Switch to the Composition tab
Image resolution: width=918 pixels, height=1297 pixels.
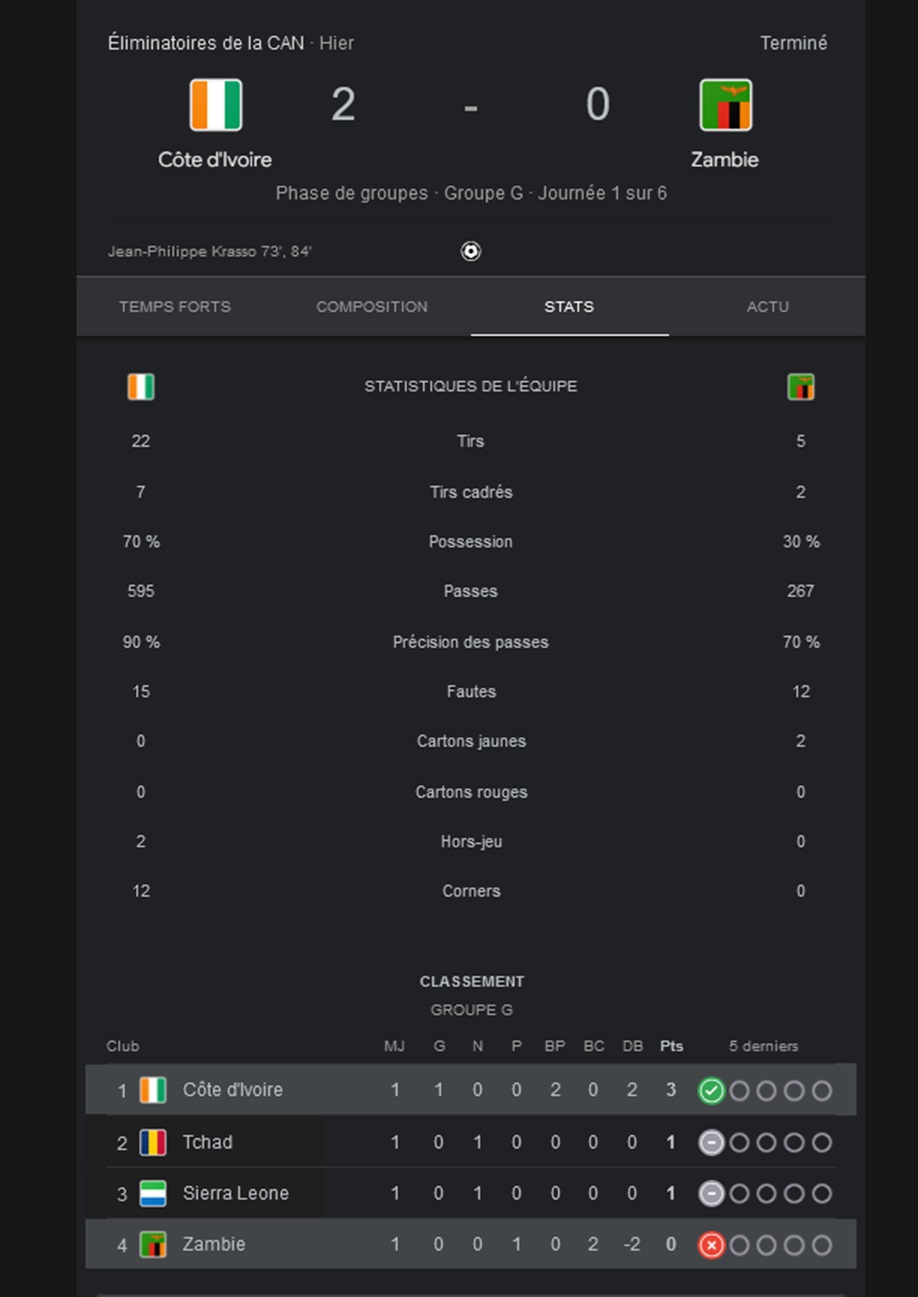point(372,307)
